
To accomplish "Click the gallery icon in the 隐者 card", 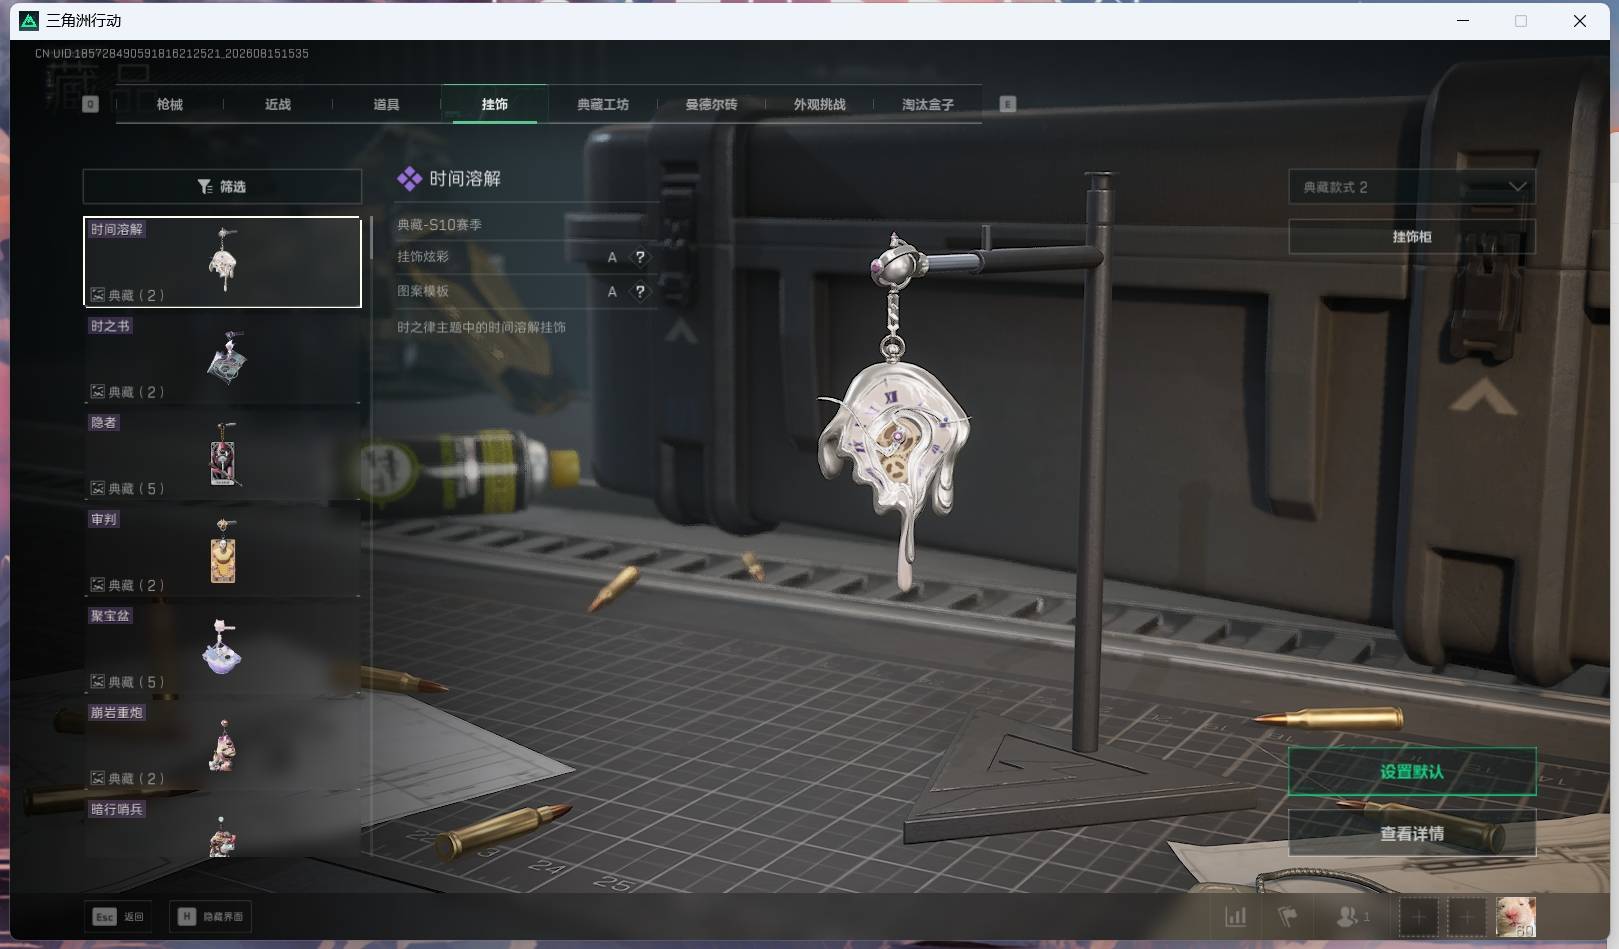I will tap(97, 489).
